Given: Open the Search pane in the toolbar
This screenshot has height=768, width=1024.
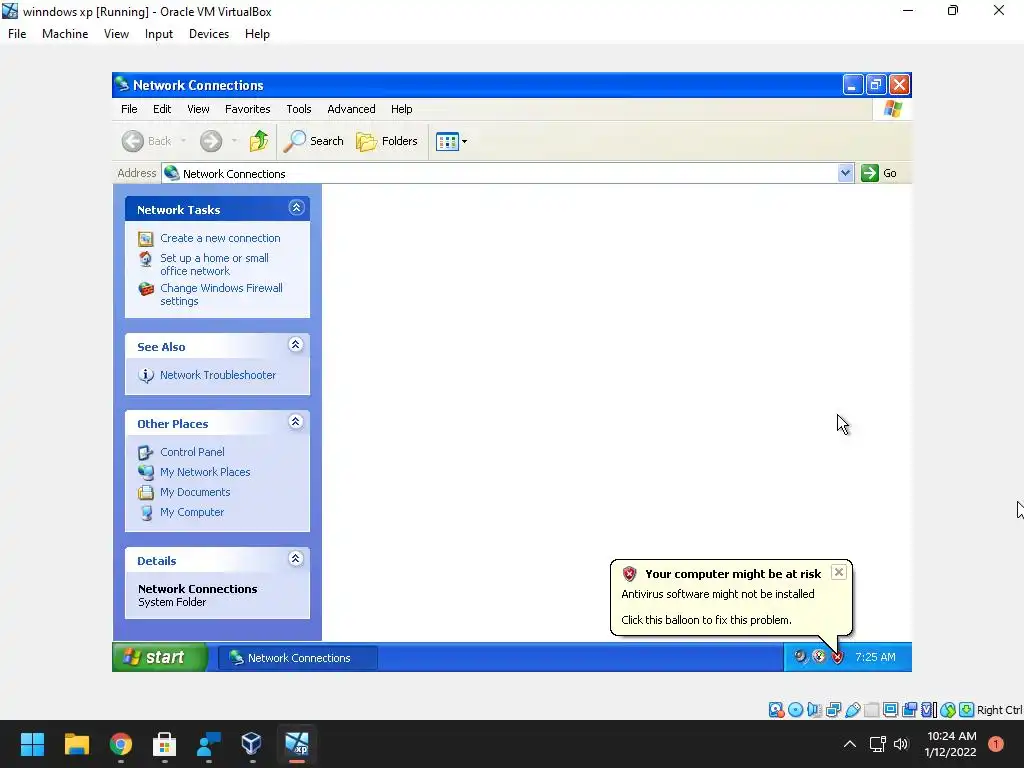Looking at the screenshot, I should click(x=313, y=141).
